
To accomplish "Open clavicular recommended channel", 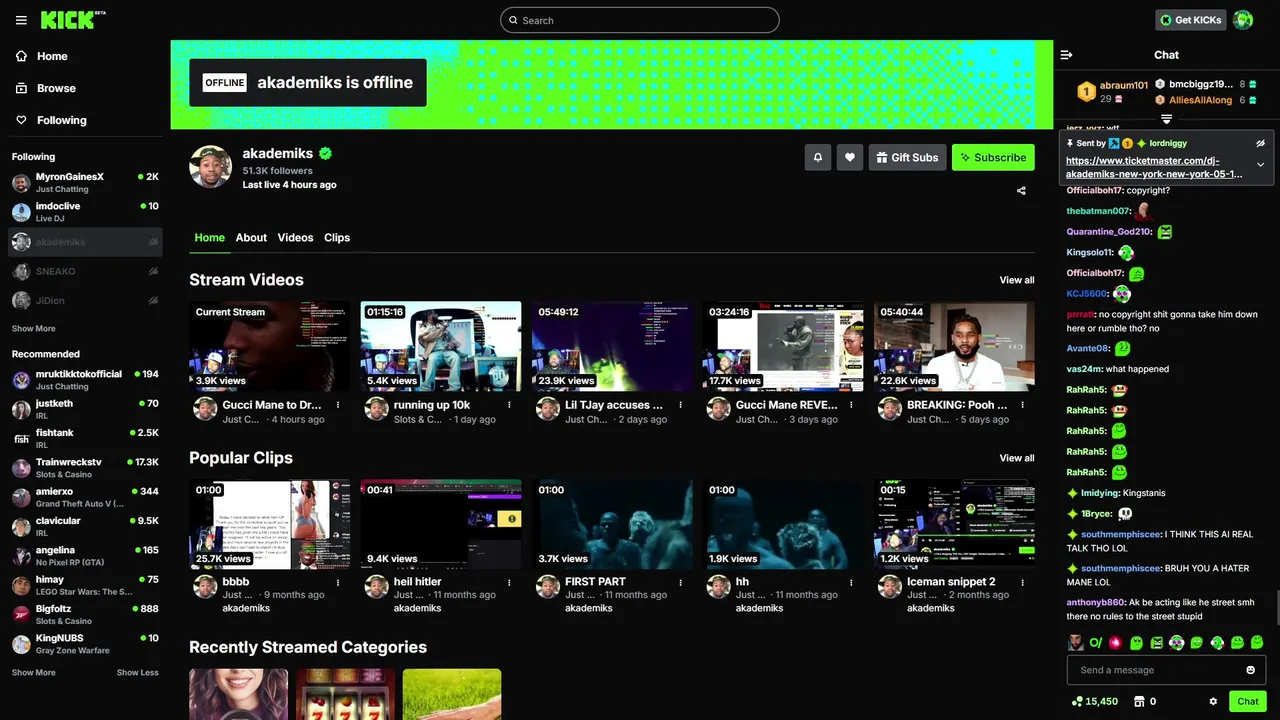I will coord(85,526).
